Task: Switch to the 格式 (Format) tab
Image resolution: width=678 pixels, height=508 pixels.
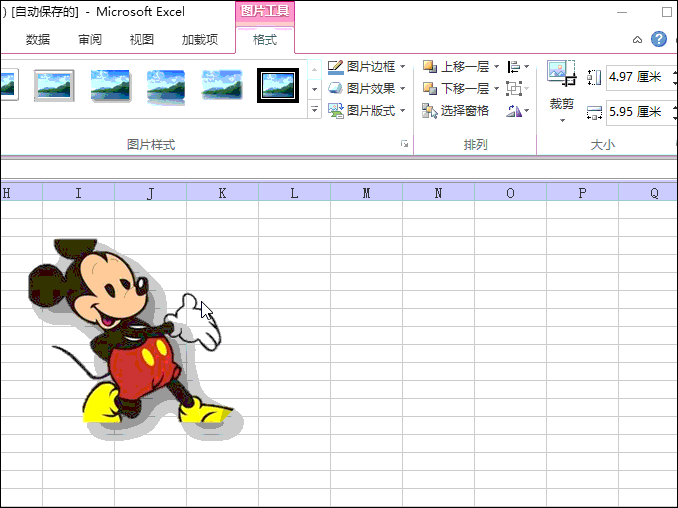Action: tap(265, 40)
